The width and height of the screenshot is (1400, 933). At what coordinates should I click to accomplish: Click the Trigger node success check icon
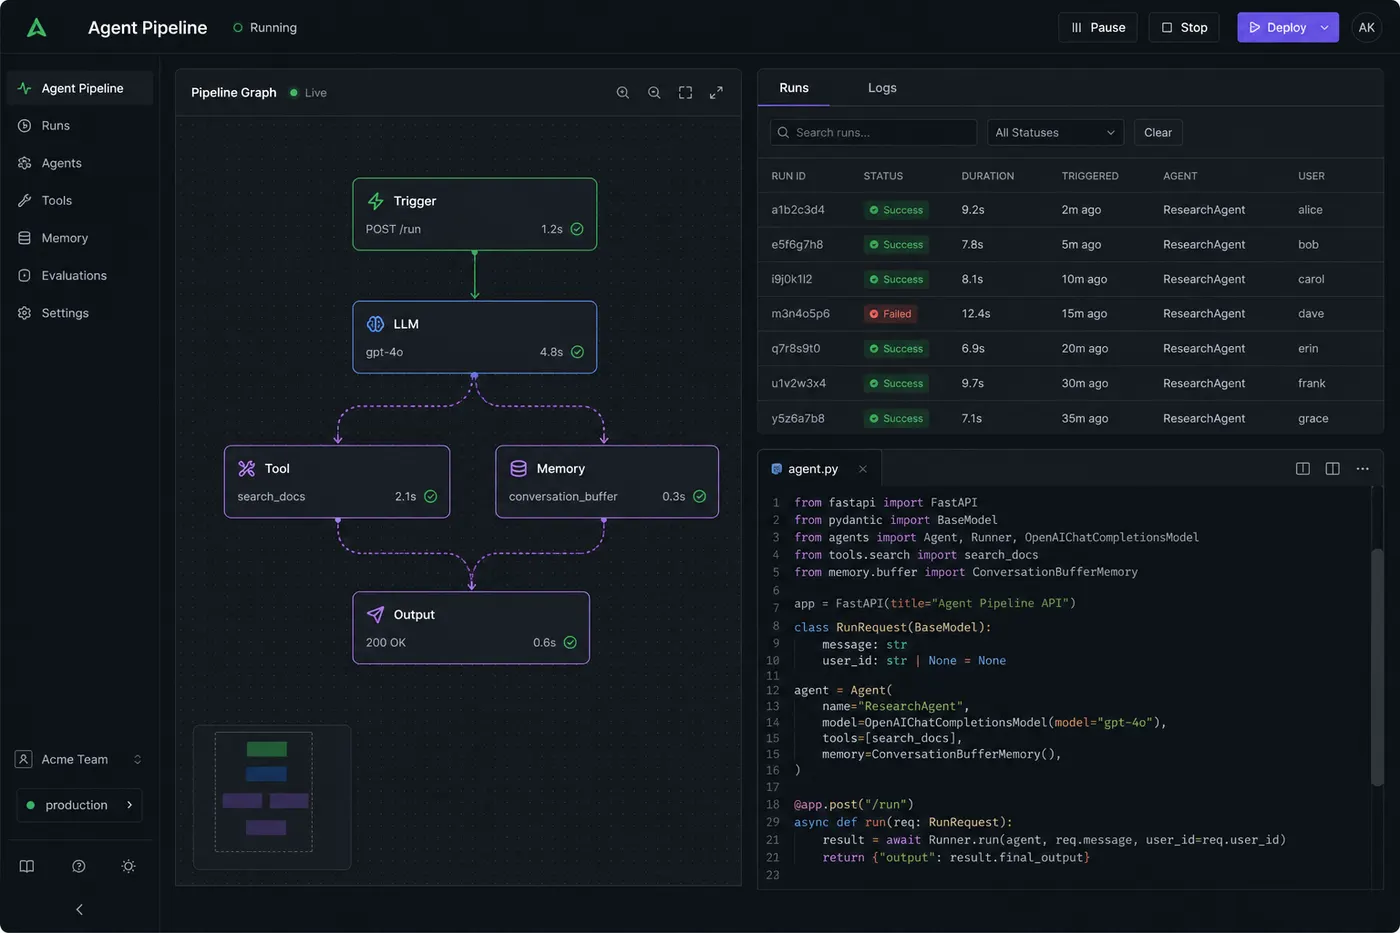tap(577, 229)
